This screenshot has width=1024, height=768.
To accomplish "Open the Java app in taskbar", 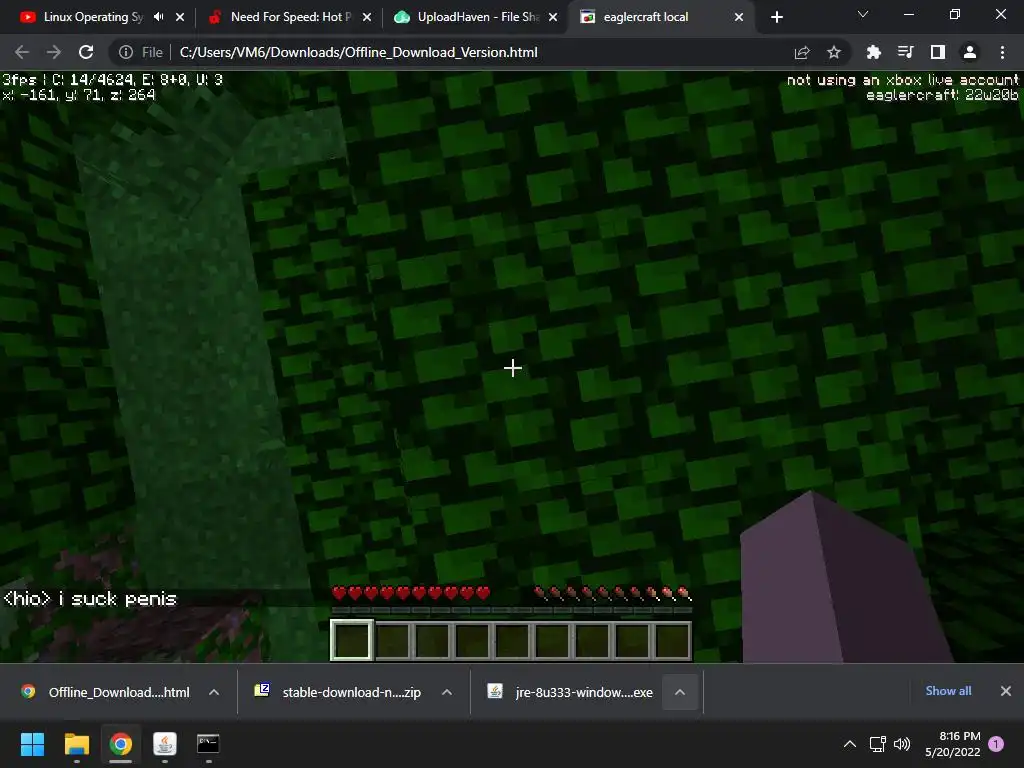I will [x=165, y=744].
